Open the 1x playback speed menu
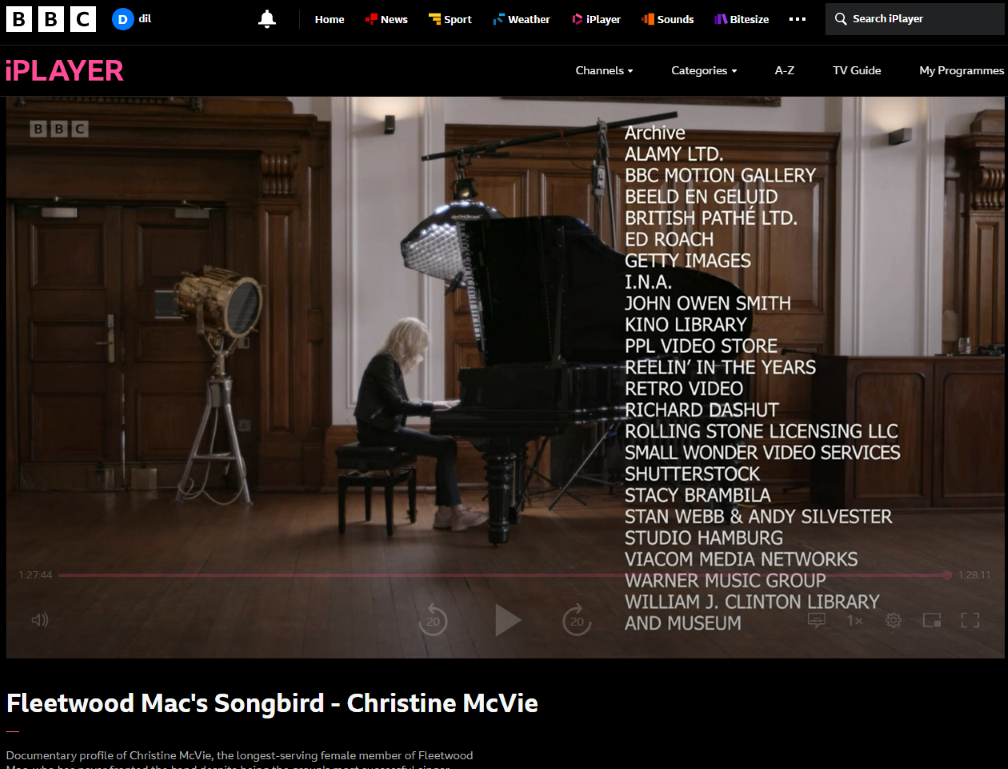Viewport: 1008px width, 769px height. (x=854, y=620)
